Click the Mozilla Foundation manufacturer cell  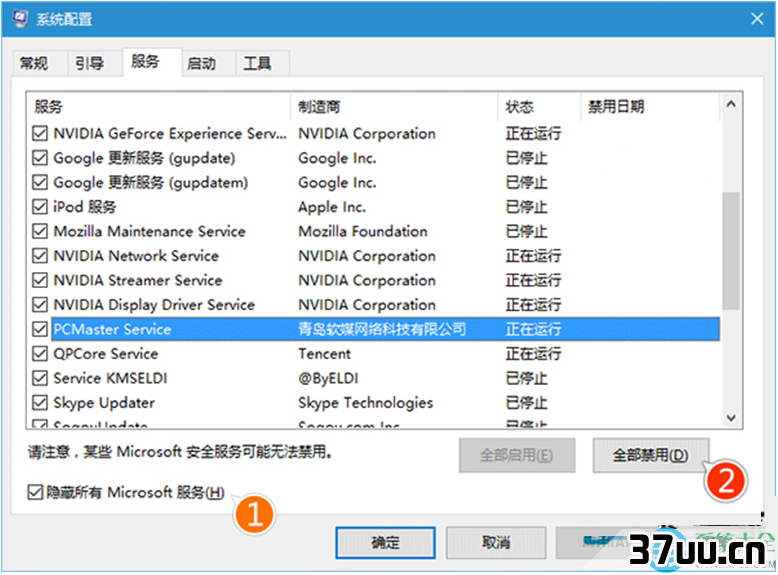pos(363,231)
